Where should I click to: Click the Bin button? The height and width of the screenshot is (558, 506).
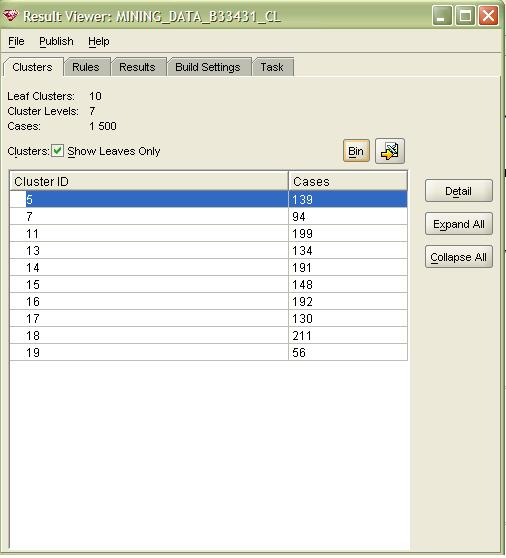click(356, 151)
